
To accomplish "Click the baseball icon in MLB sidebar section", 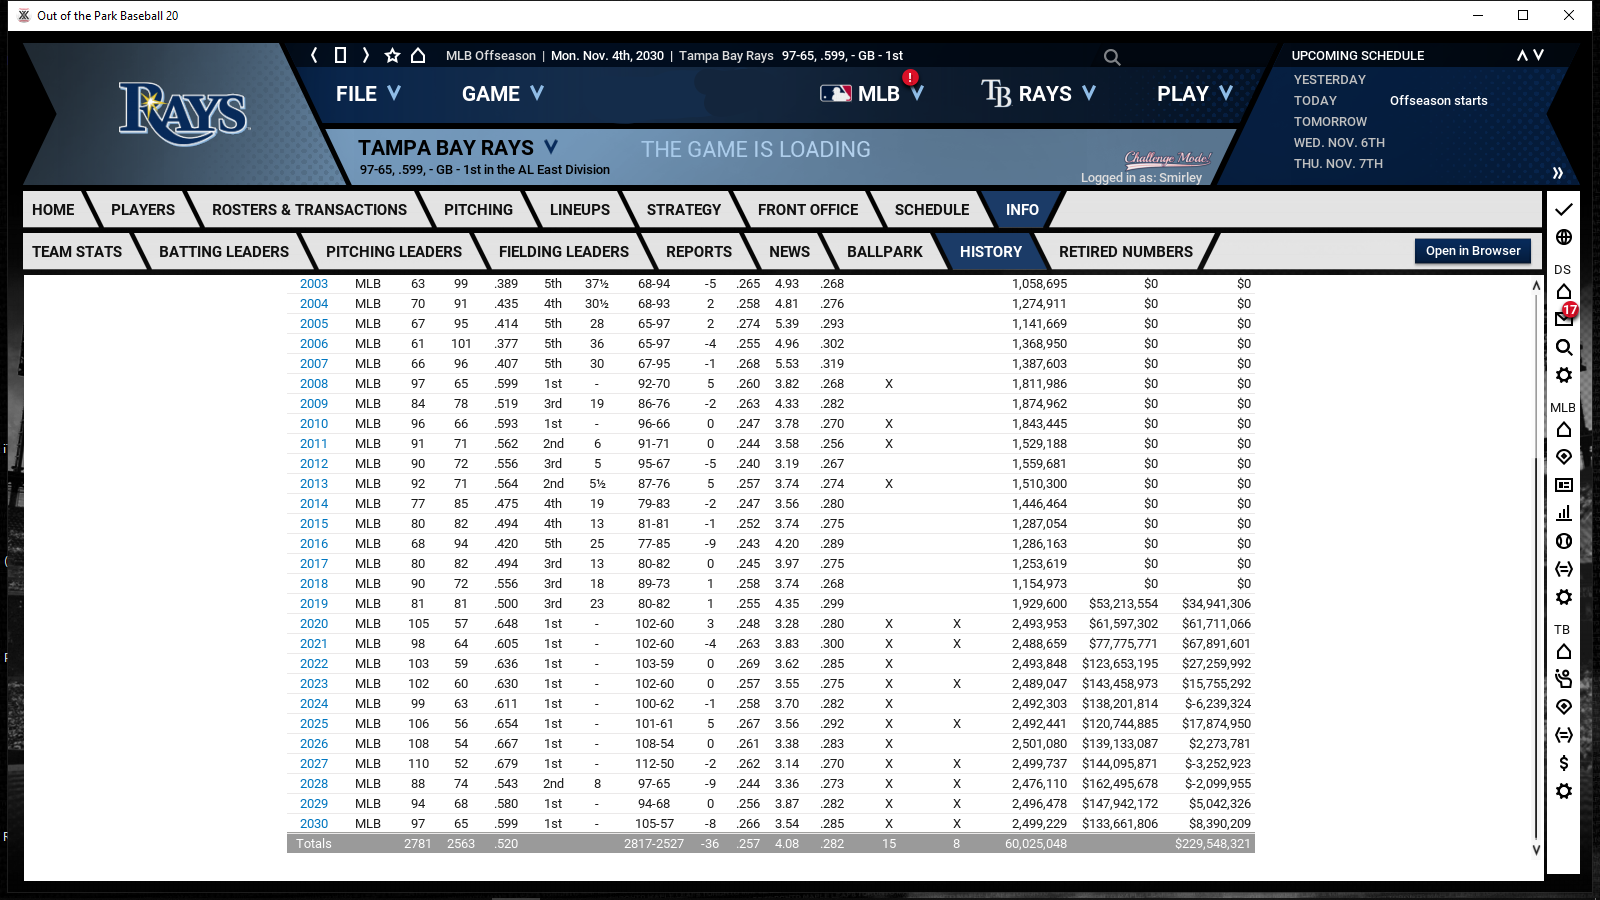I will pos(1564,541).
